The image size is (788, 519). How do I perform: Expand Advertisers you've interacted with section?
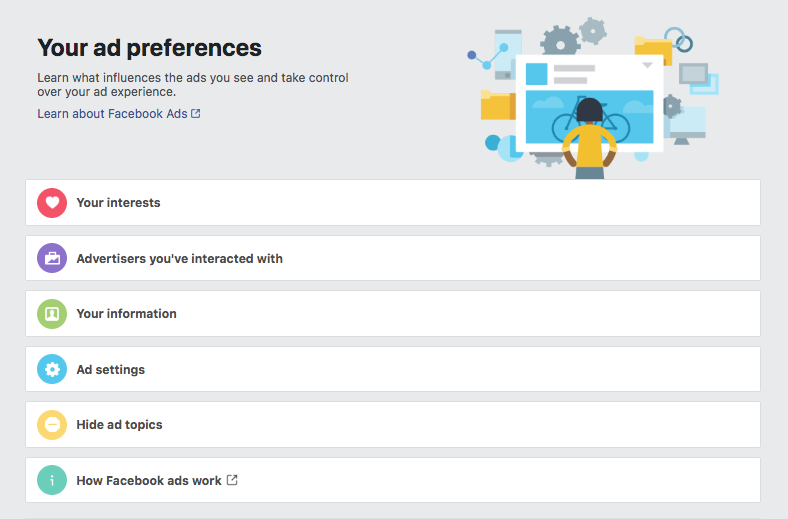tap(392, 258)
